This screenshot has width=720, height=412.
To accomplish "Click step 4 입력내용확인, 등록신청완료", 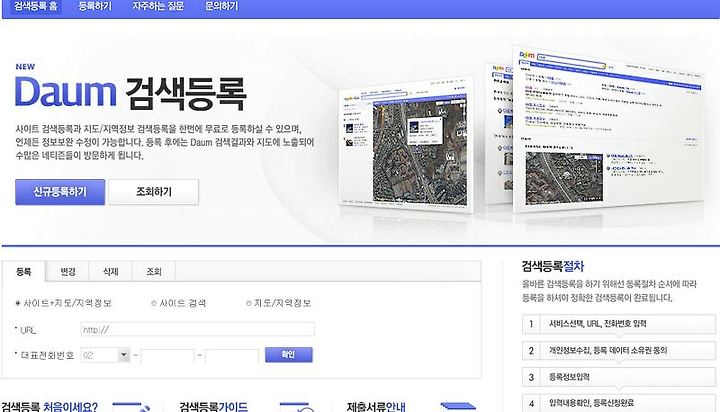I will click(619, 403).
